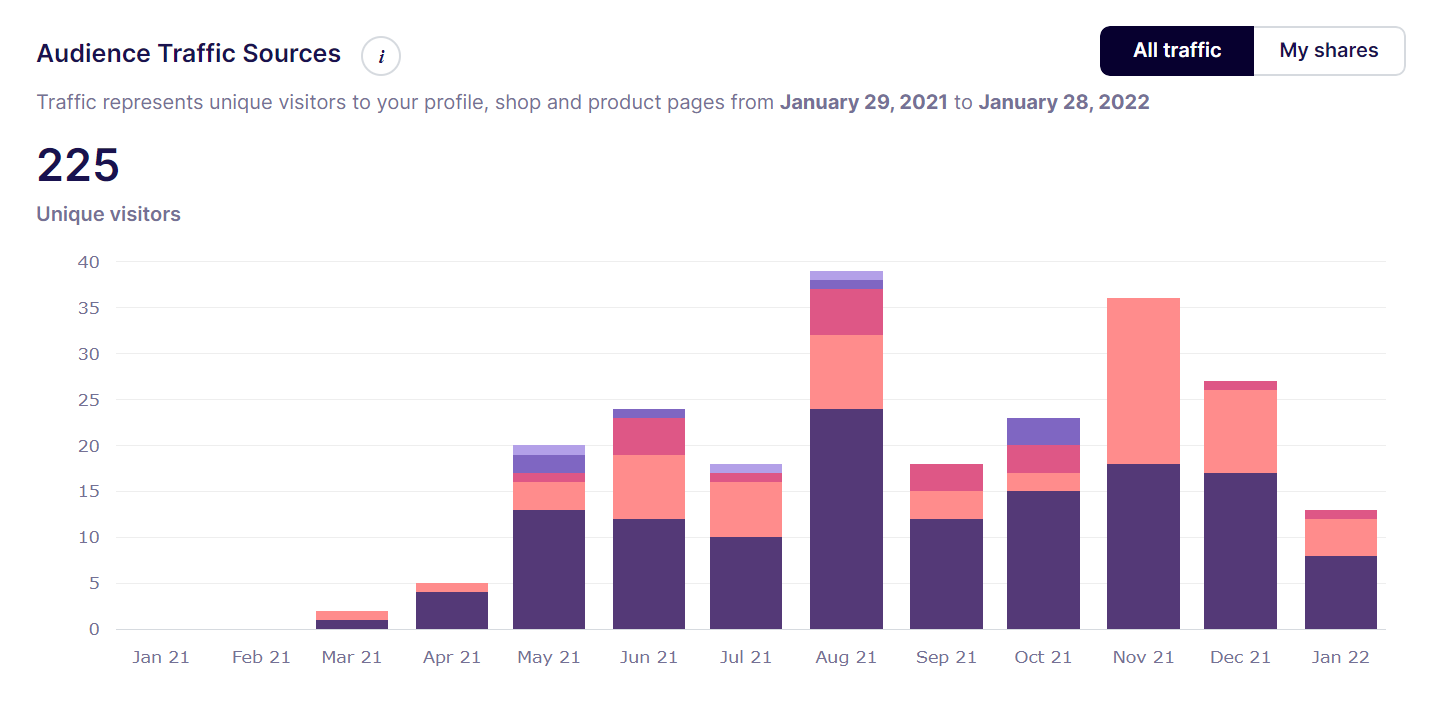Select the salmon segment of Dec 21 bar

(x=1240, y=432)
